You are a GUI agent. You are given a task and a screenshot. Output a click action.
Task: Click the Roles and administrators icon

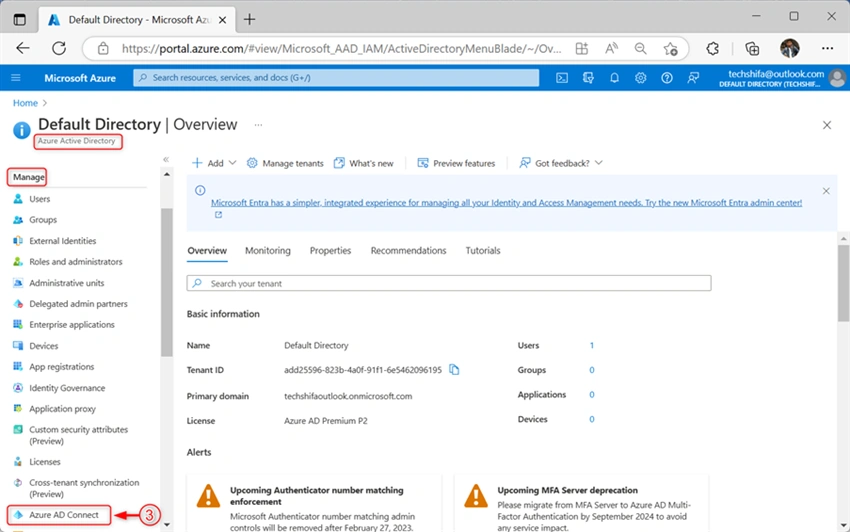18,261
